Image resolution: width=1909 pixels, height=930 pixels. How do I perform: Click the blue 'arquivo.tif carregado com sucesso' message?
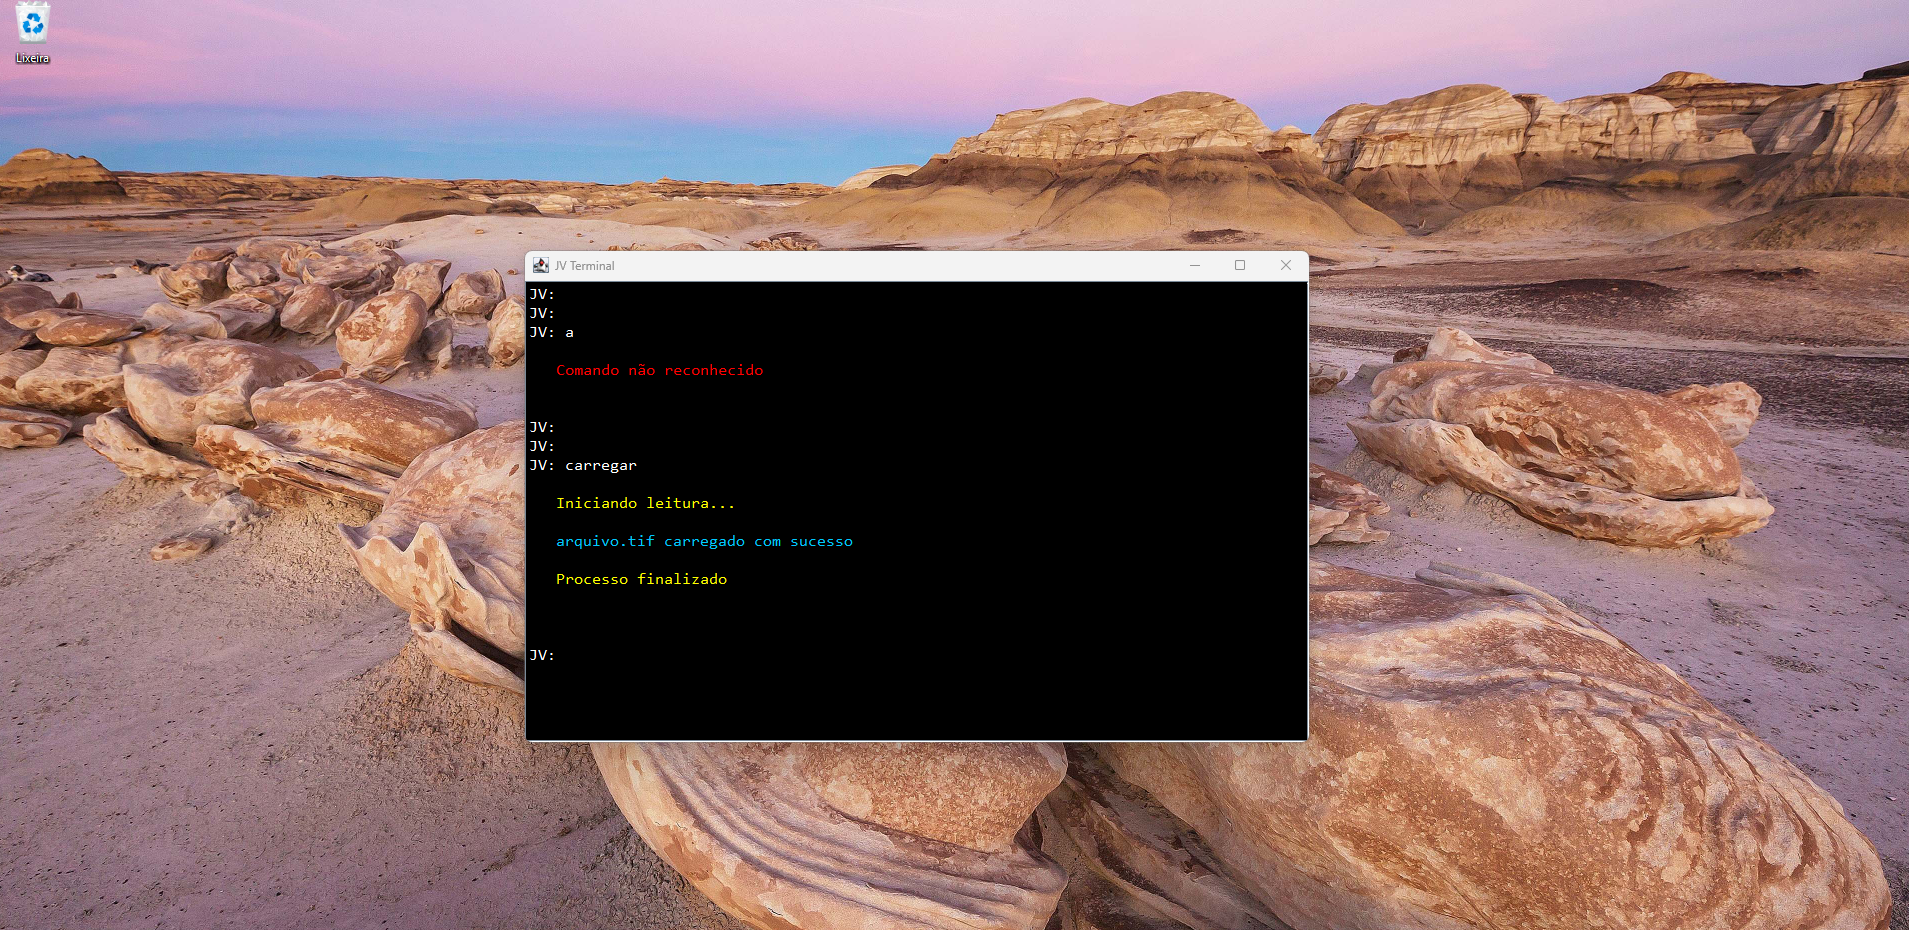[x=704, y=541]
